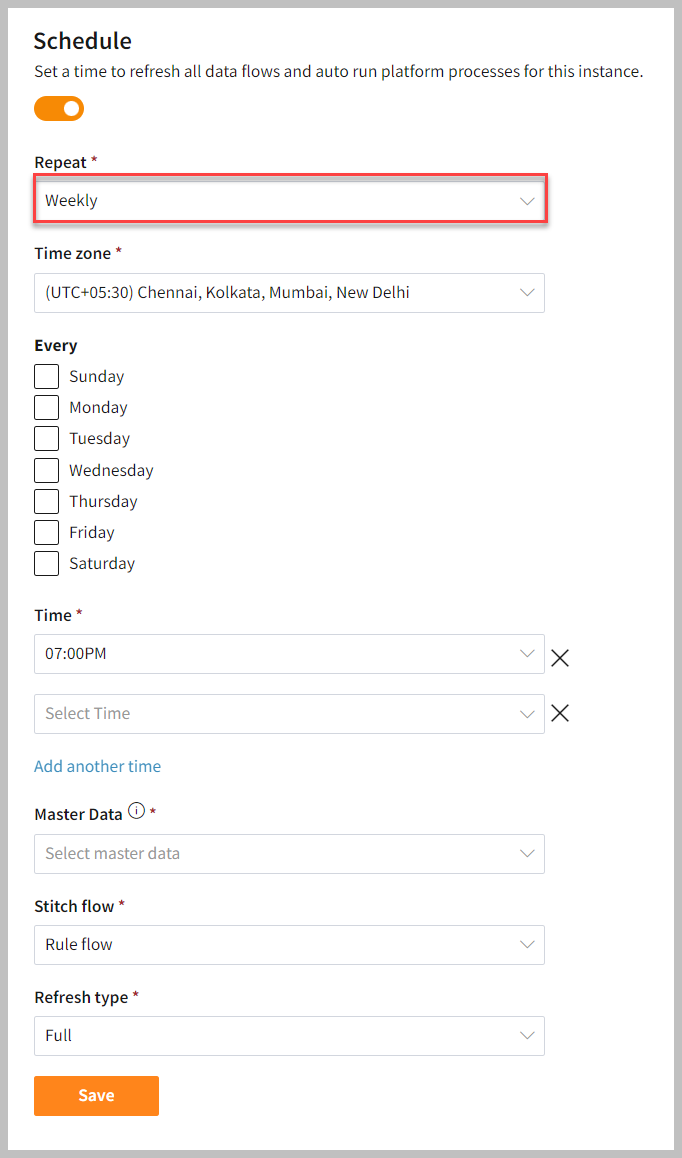
Task: Check the Sunday checkbox
Action: coord(47,377)
